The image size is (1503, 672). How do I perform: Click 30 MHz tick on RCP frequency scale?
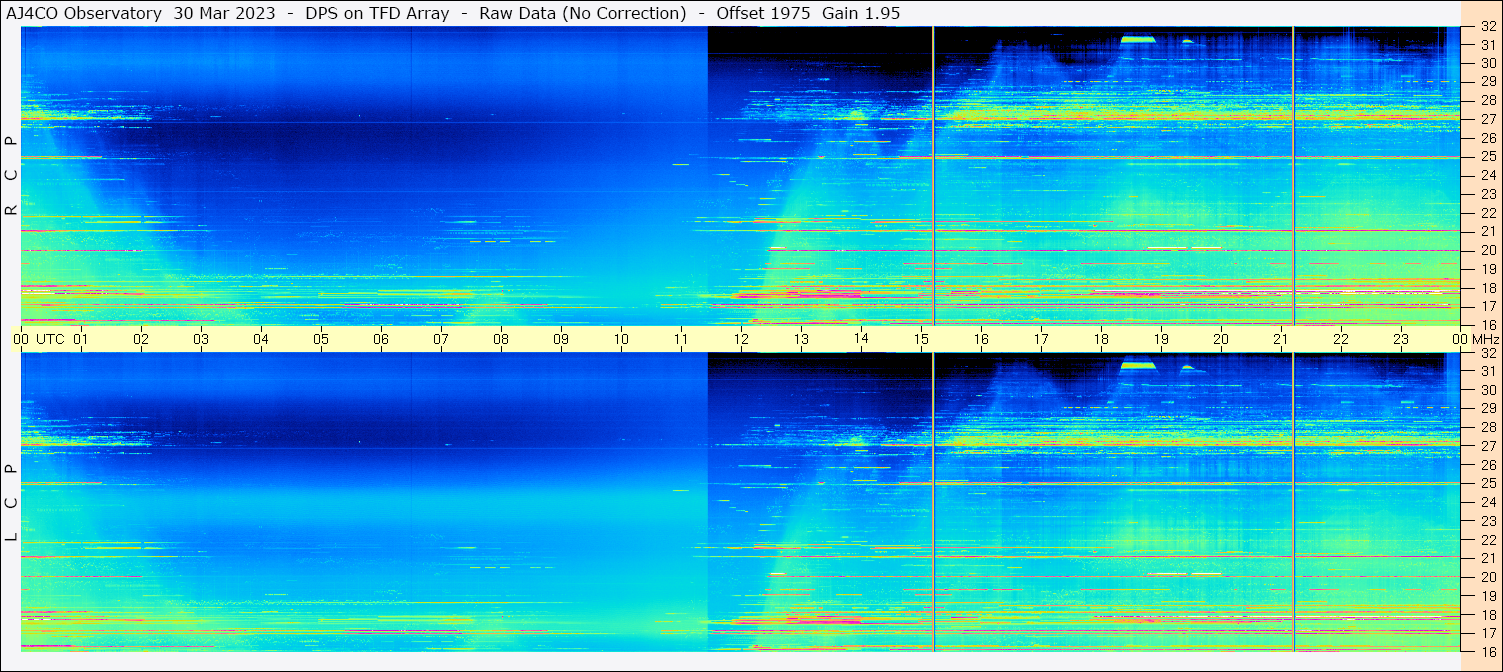[1487, 63]
